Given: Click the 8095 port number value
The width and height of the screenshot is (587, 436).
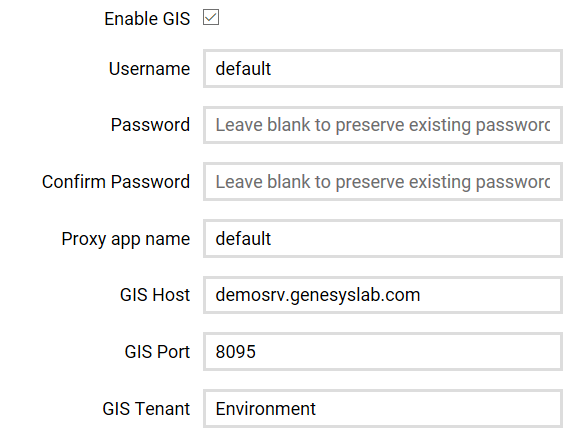Looking at the screenshot, I should point(235,352).
